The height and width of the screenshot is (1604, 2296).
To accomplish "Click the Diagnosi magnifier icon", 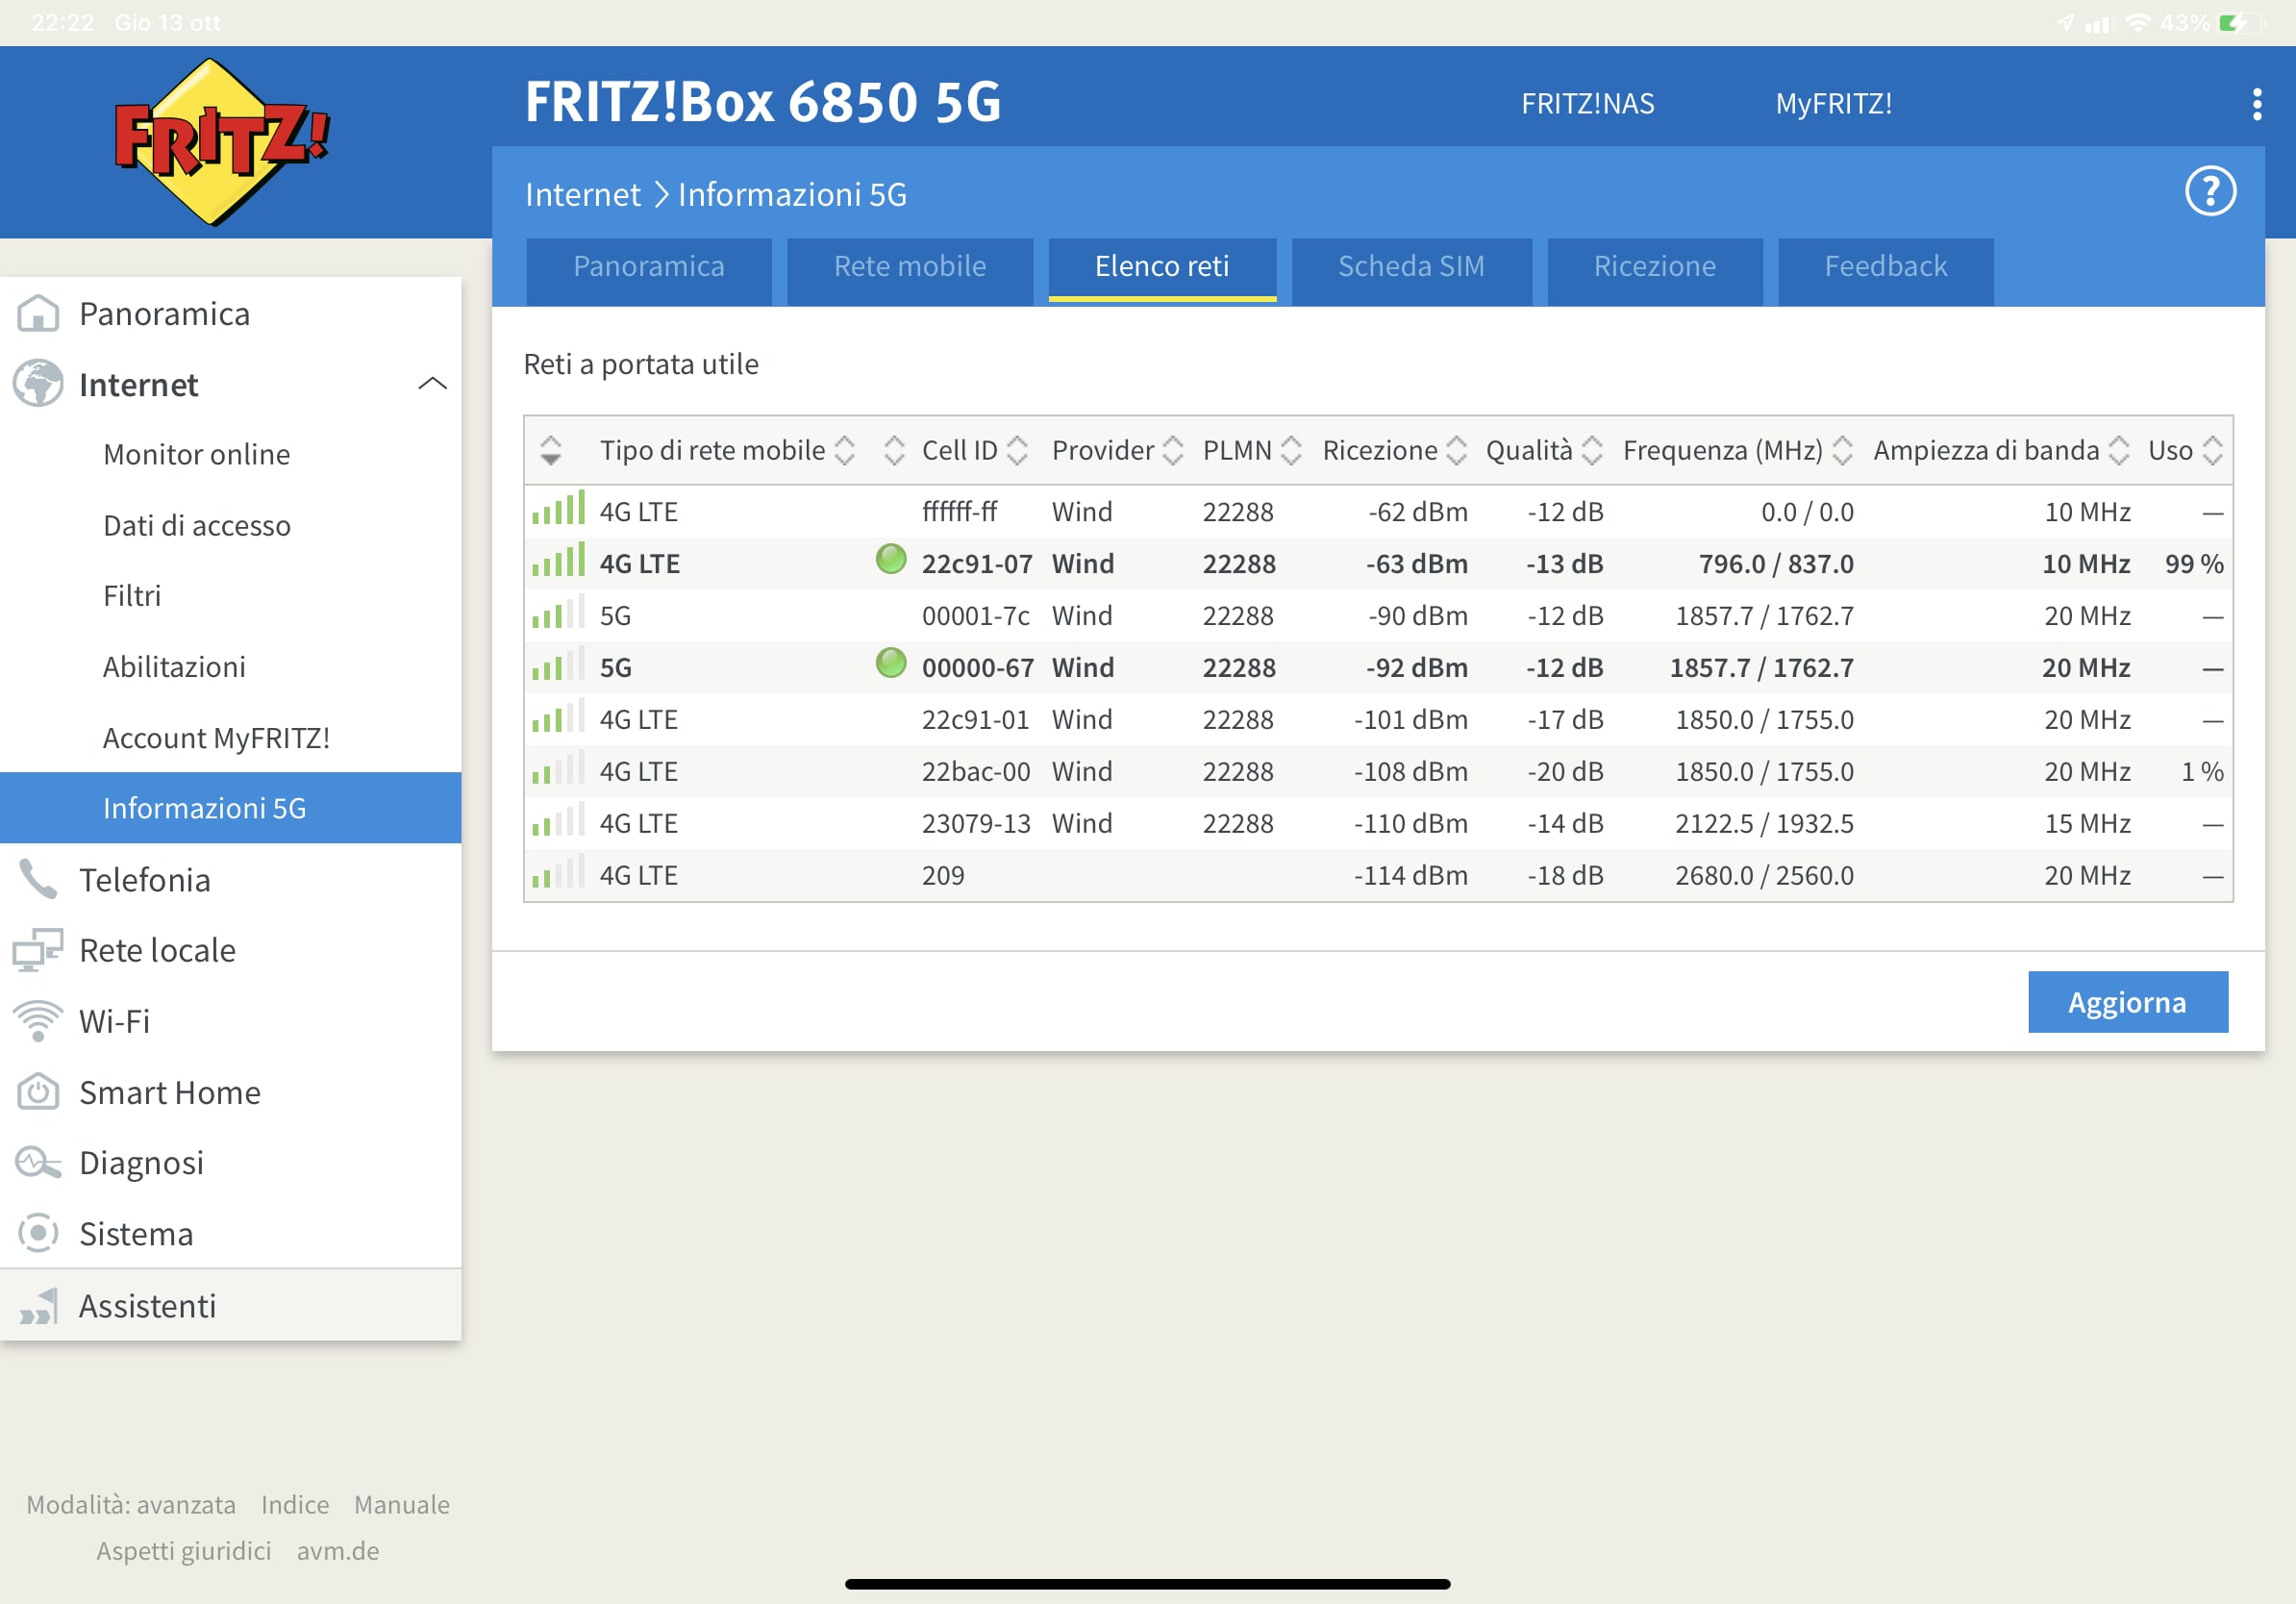I will pos(38,1163).
